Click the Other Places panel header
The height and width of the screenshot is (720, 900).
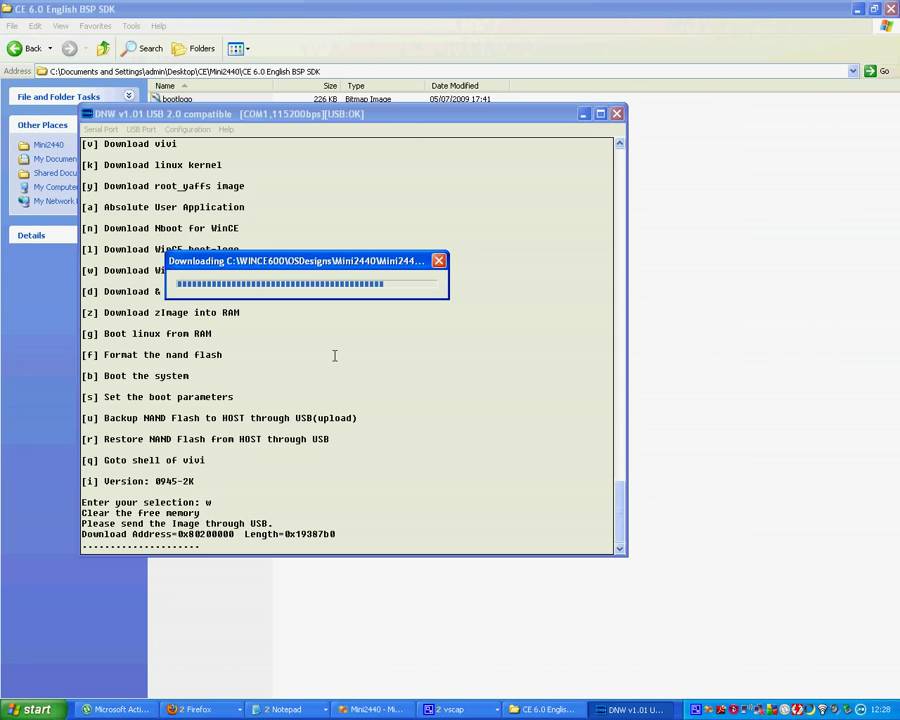(x=43, y=125)
